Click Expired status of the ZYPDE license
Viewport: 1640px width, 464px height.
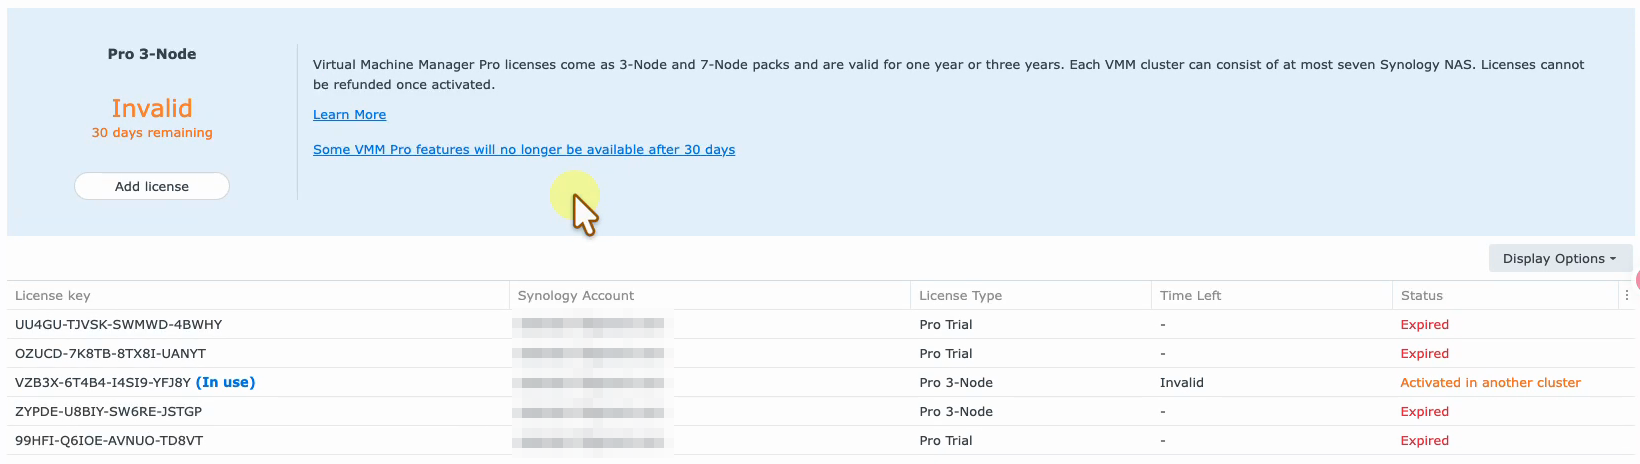[x=1424, y=412]
